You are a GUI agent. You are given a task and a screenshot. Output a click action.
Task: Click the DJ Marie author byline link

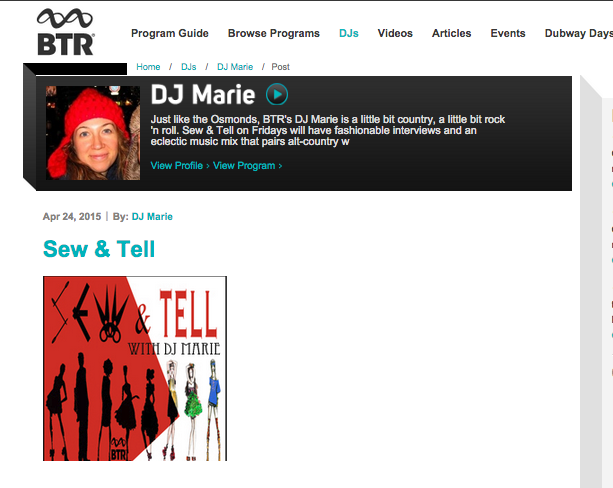pyautogui.click(x=152, y=217)
